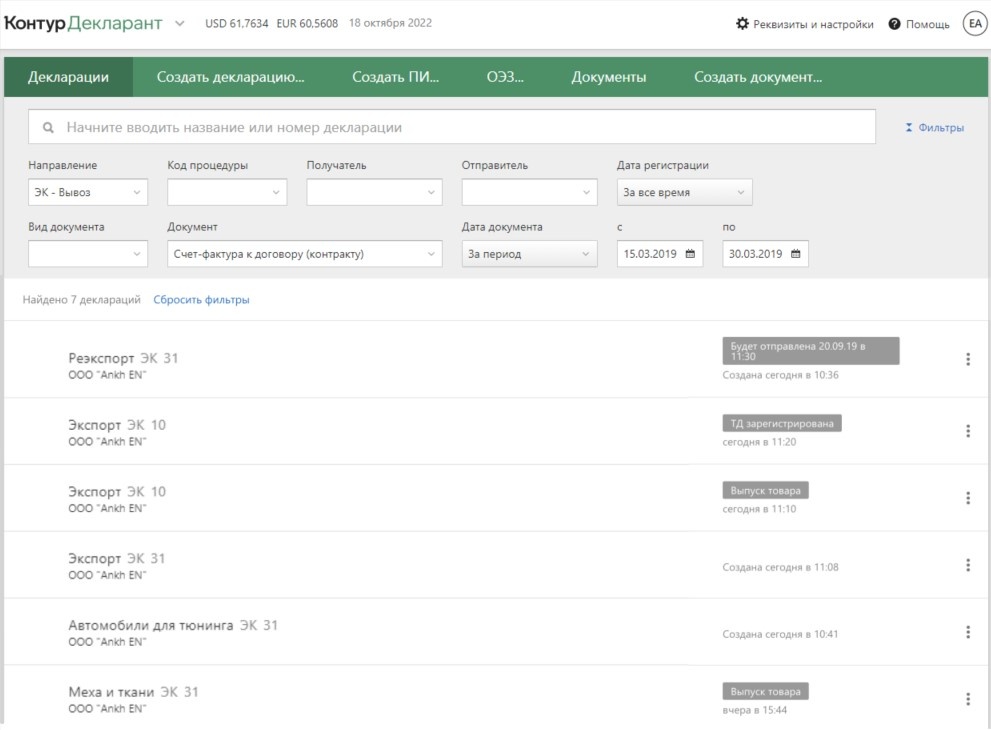Click 'Выпуск товара' badge in Меха и ткани row
Screen dimensions: 991x730
tap(765, 691)
